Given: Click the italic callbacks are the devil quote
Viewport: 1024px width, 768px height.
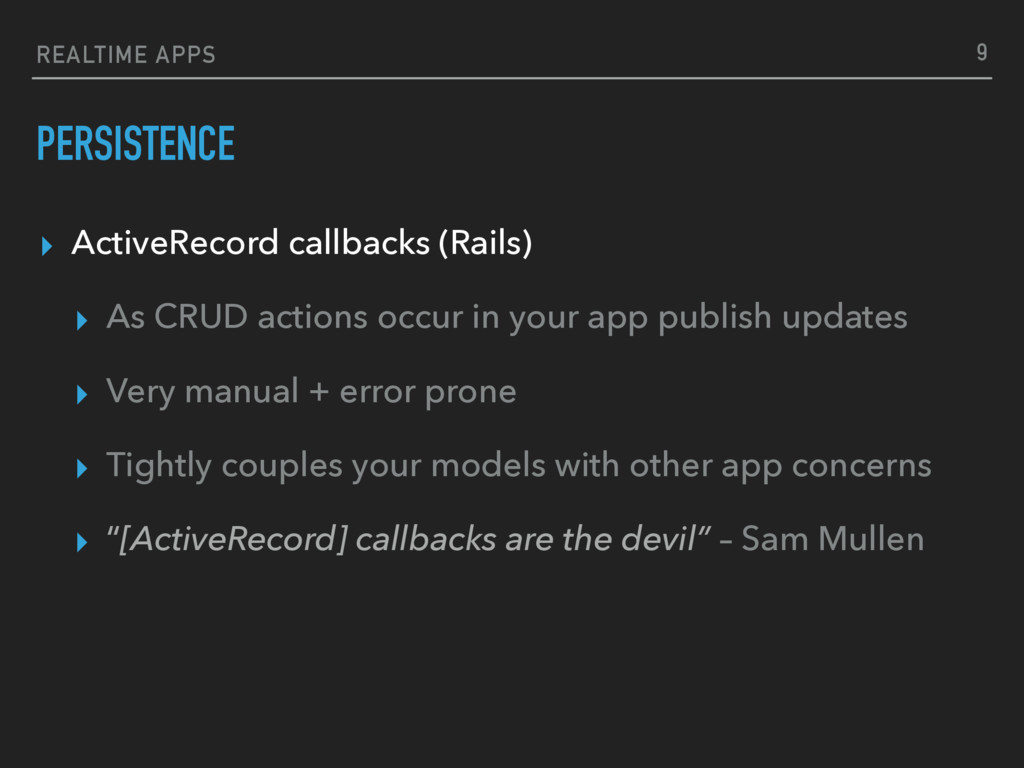Looking at the screenshot, I should tap(409, 539).
